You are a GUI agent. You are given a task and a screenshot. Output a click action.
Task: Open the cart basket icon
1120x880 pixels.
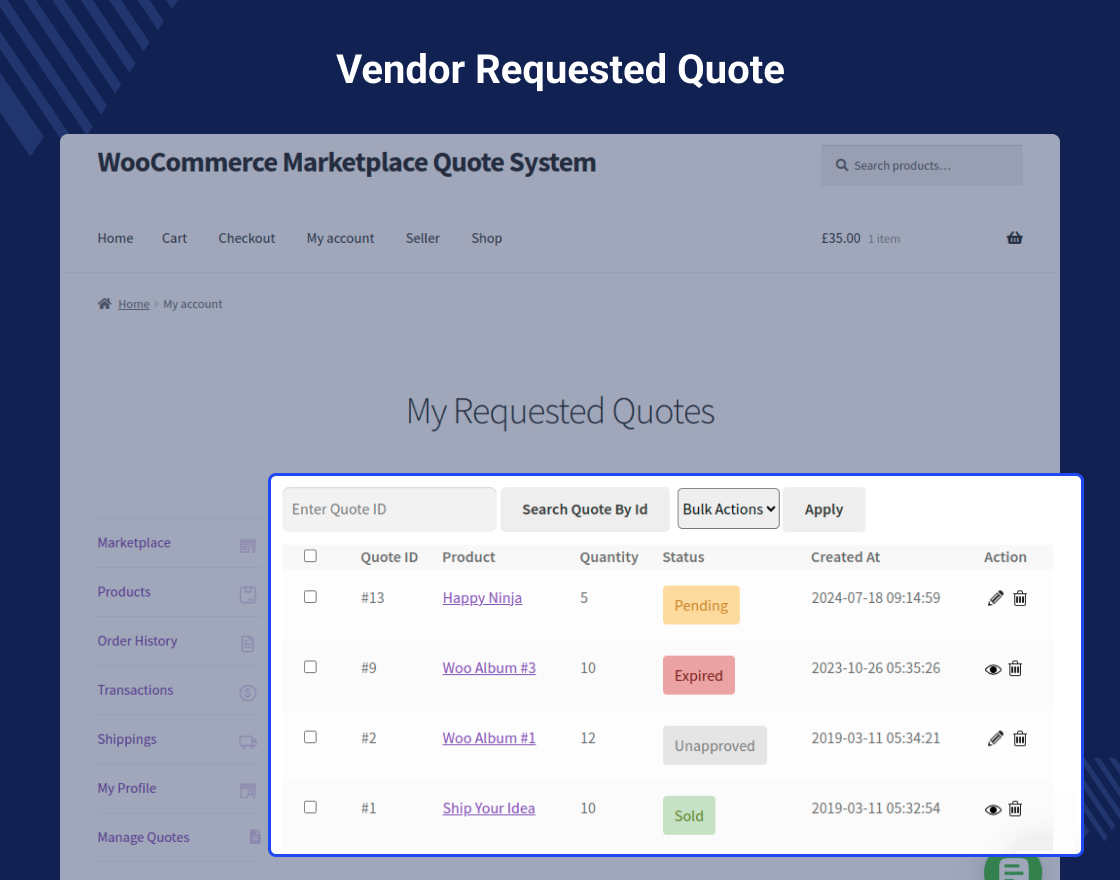1014,238
